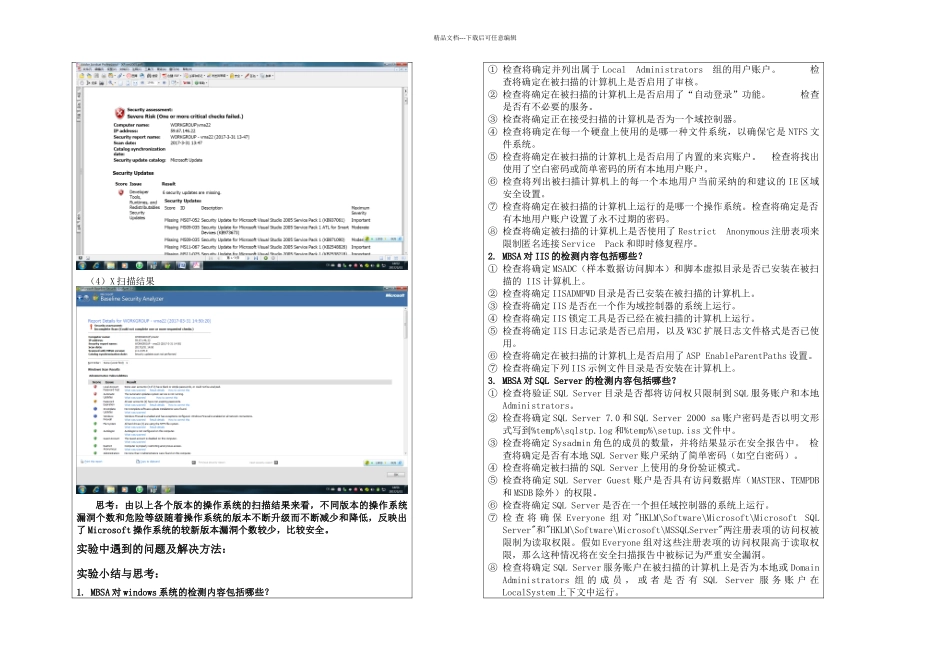The image size is (950, 672).
Task: Click the OK button in the MBSA window
Action: (396, 474)
